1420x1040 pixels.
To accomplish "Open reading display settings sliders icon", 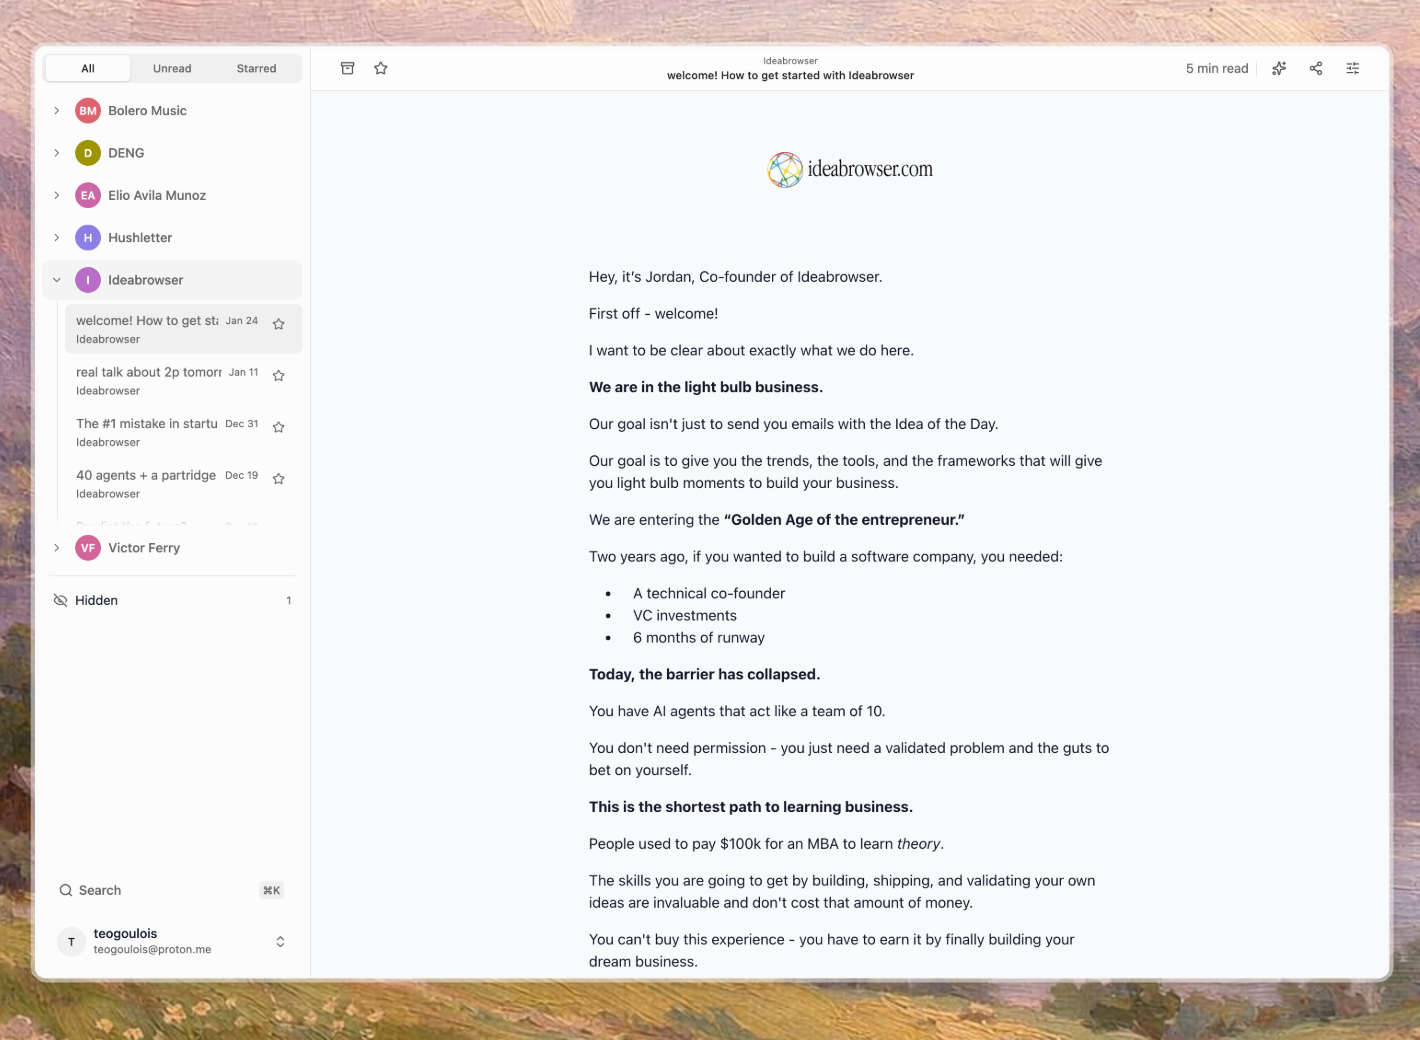I will 1353,68.
